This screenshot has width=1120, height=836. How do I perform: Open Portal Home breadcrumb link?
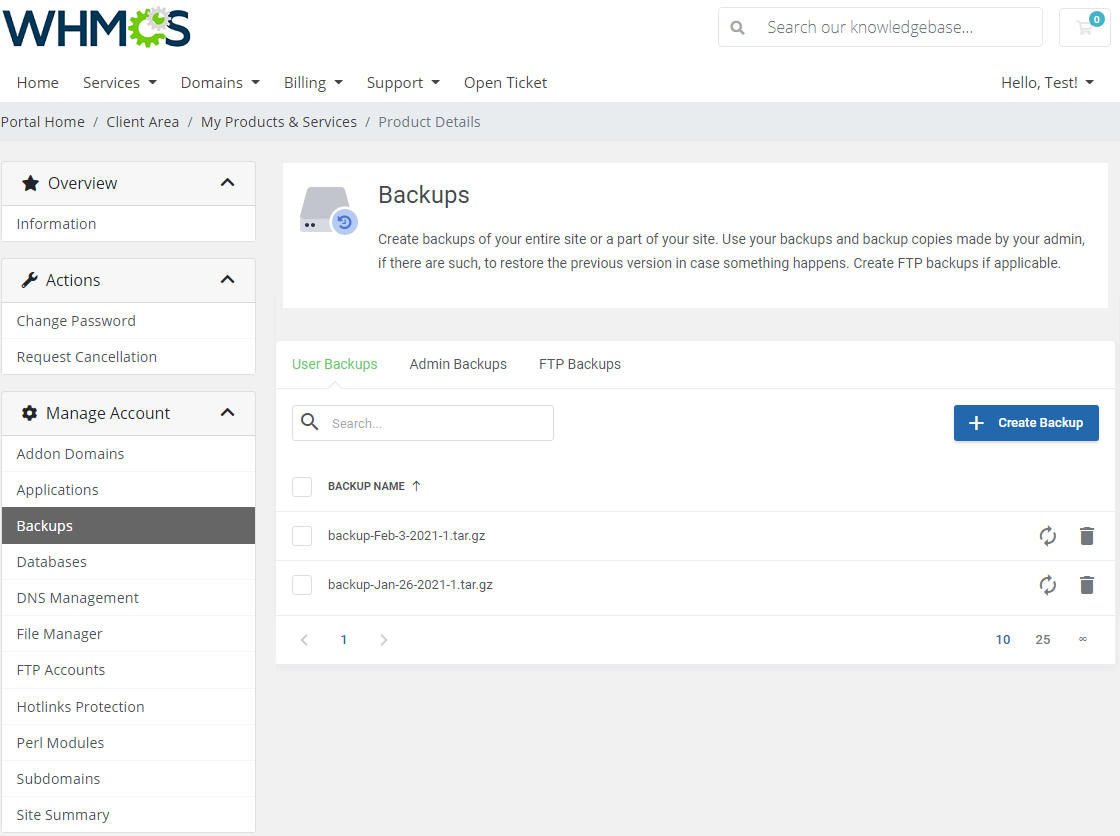tap(43, 122)
